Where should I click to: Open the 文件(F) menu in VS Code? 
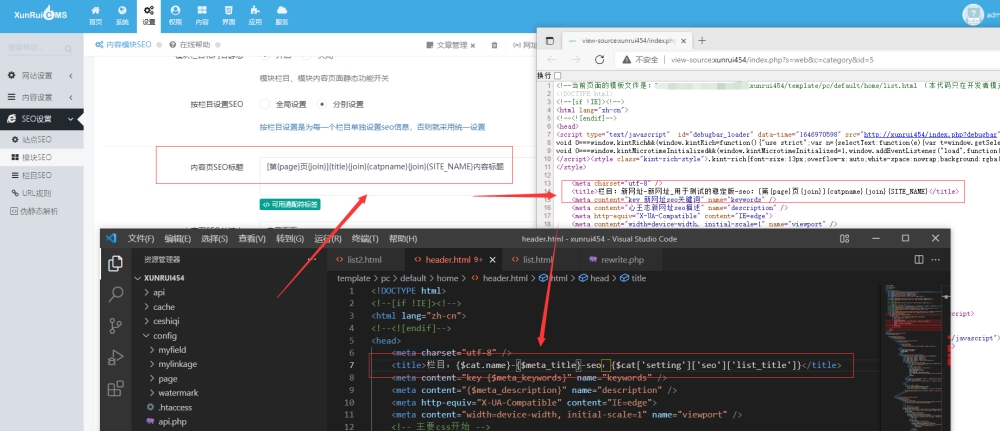(x=141, y=238)
